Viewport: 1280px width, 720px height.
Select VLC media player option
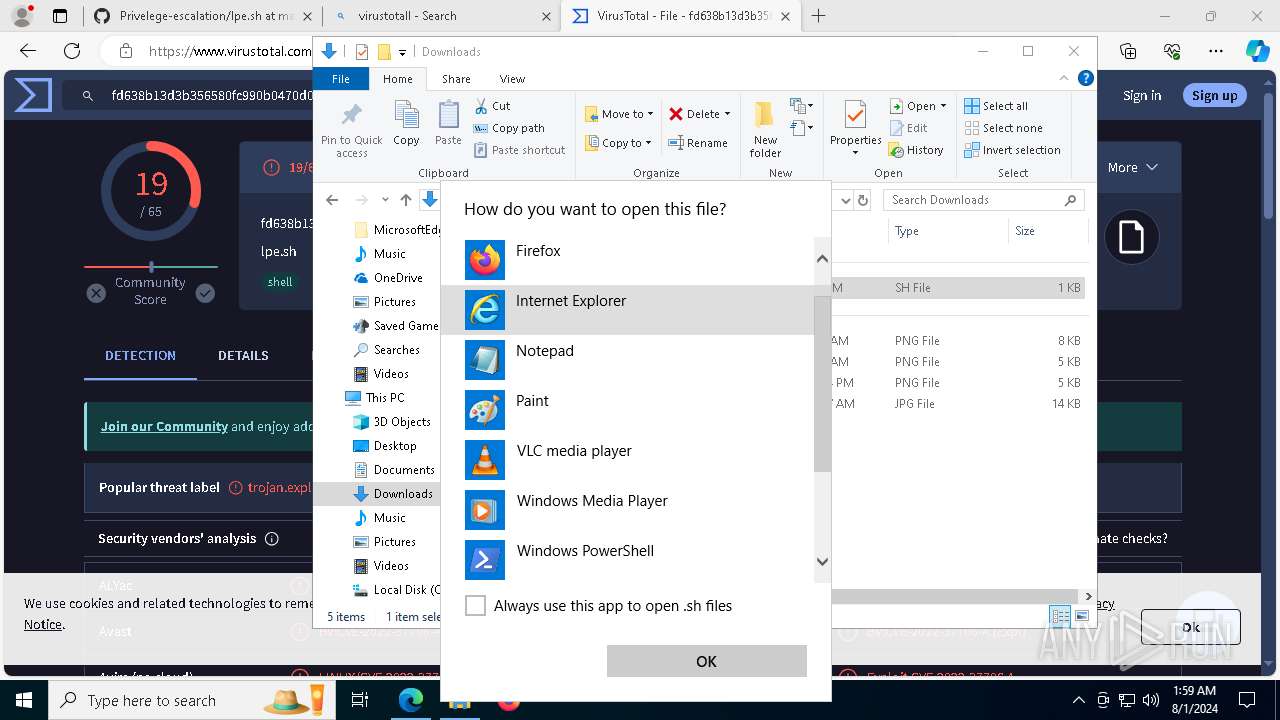point(628,460)
